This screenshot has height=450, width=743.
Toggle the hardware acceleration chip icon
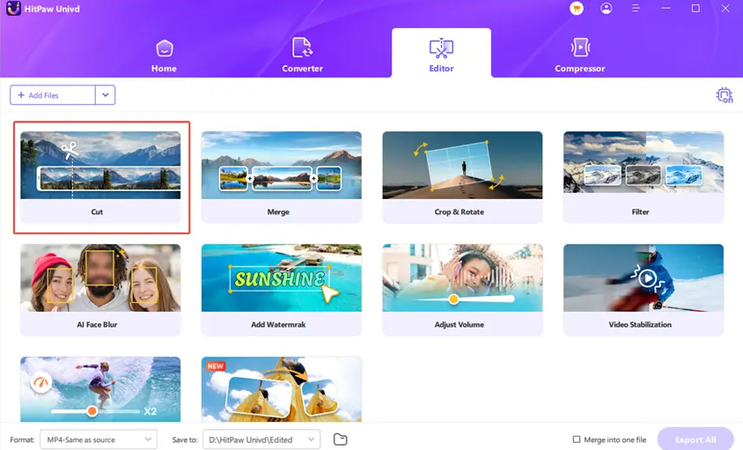[x=724, y=95]
